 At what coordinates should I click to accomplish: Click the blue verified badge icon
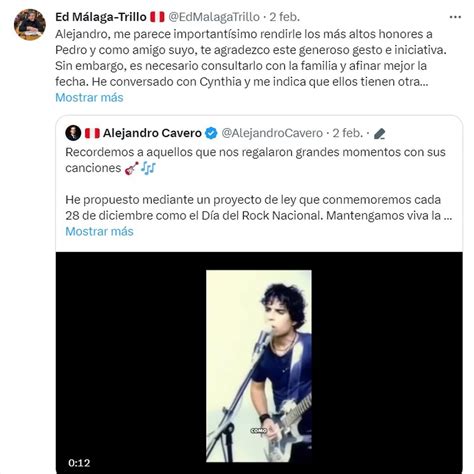point(211,133)
